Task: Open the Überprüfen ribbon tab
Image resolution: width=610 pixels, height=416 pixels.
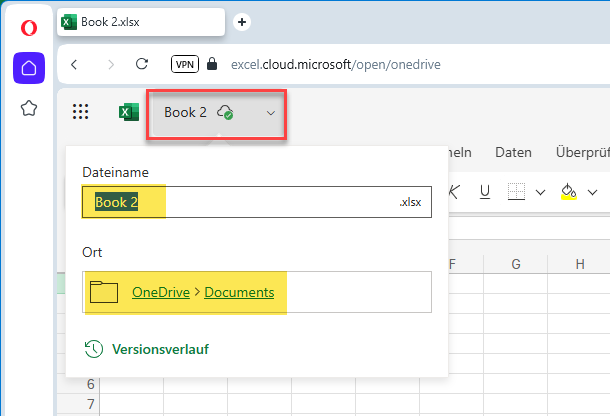Action: pyautogui.click(x=583, y=153)
